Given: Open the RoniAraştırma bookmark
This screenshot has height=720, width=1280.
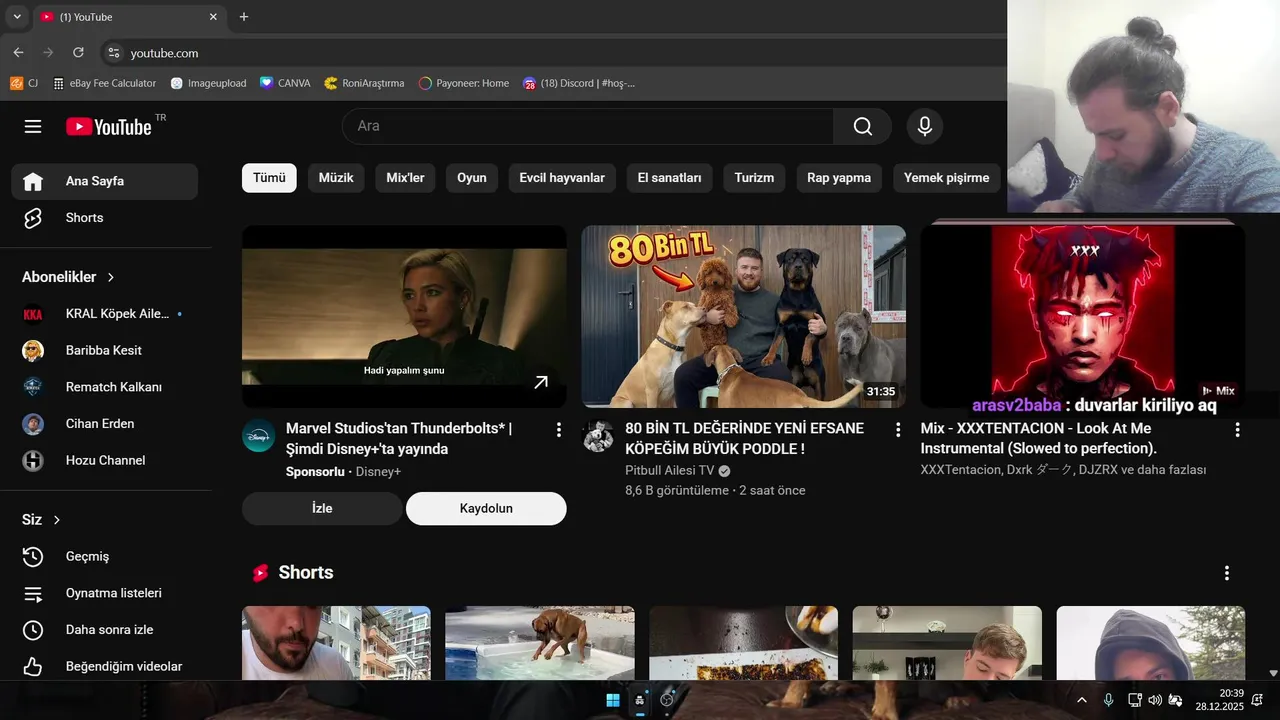Looking at the screenshot, I should [364, 83].
